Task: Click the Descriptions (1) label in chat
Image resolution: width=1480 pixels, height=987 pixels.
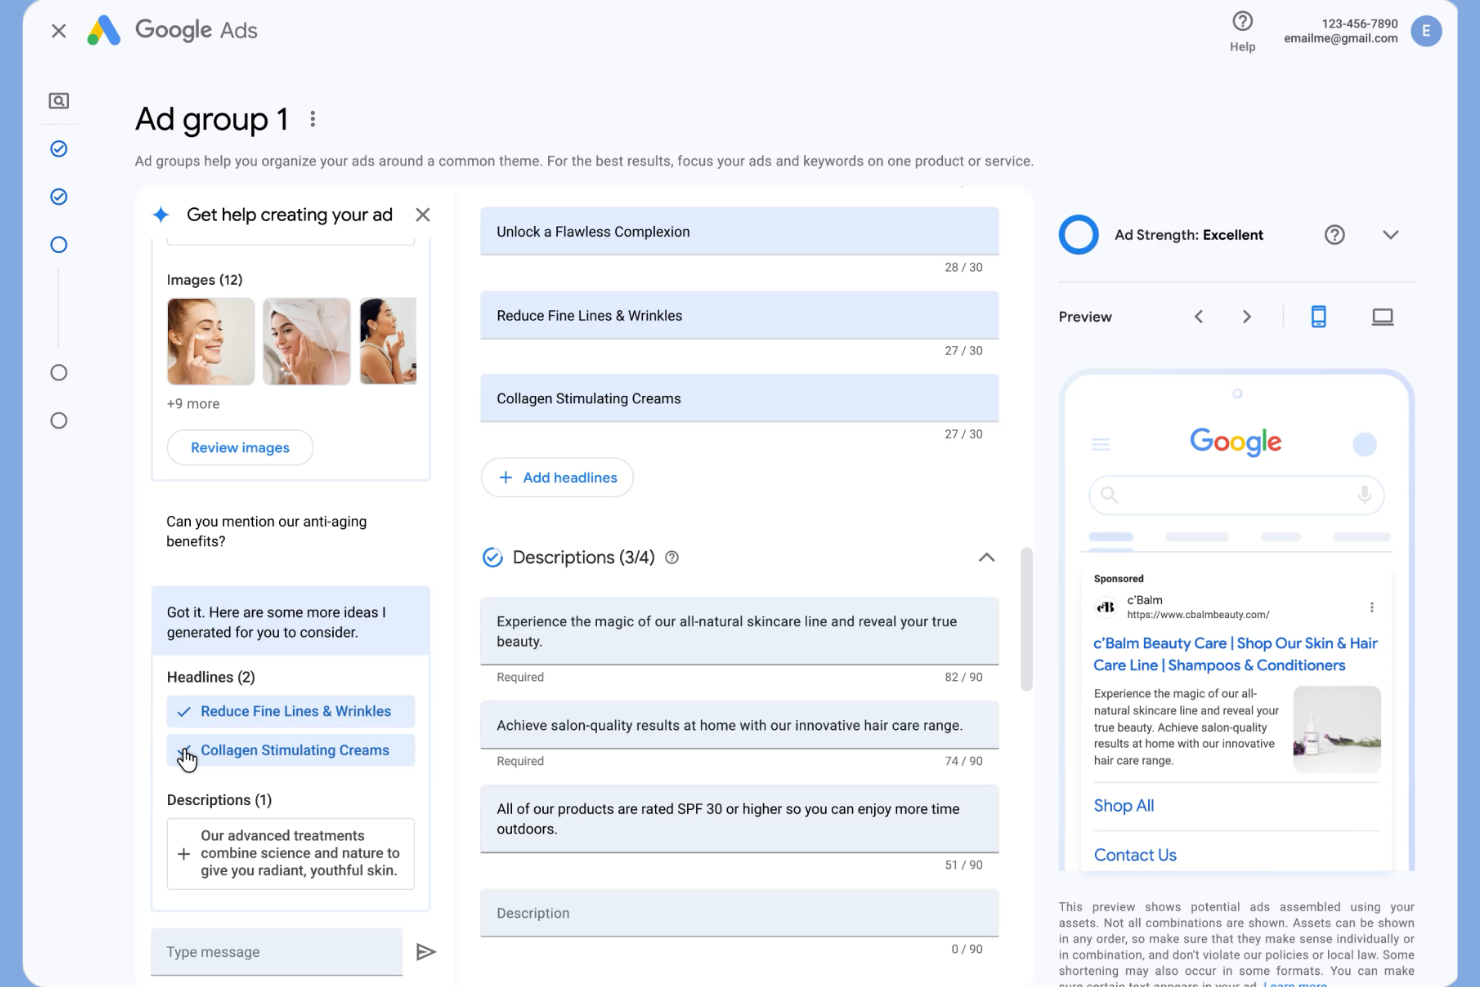Action: point(219,800)
